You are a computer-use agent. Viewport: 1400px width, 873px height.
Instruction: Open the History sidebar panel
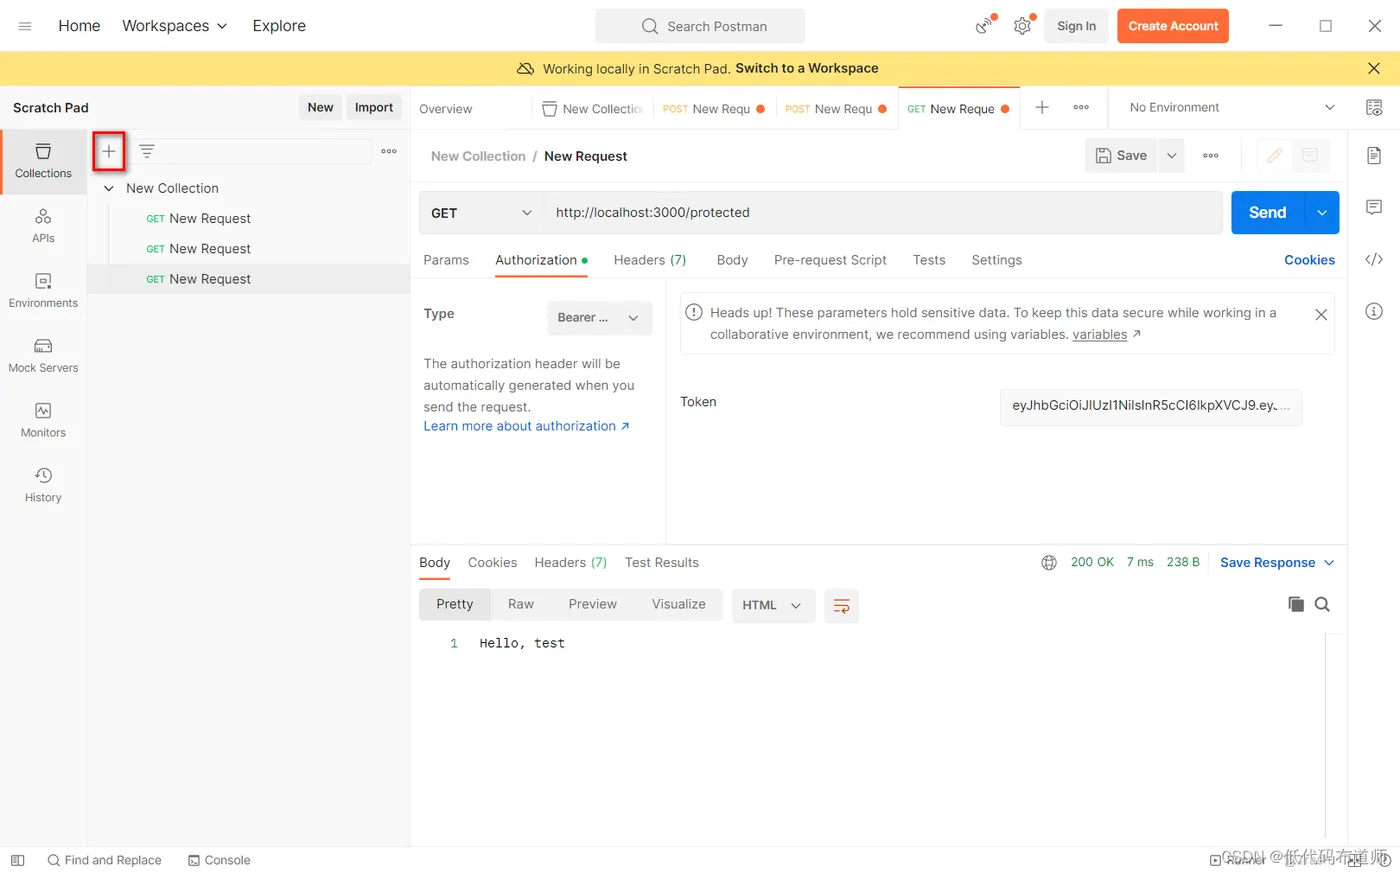pyautogui.click(x=43, y=485)
